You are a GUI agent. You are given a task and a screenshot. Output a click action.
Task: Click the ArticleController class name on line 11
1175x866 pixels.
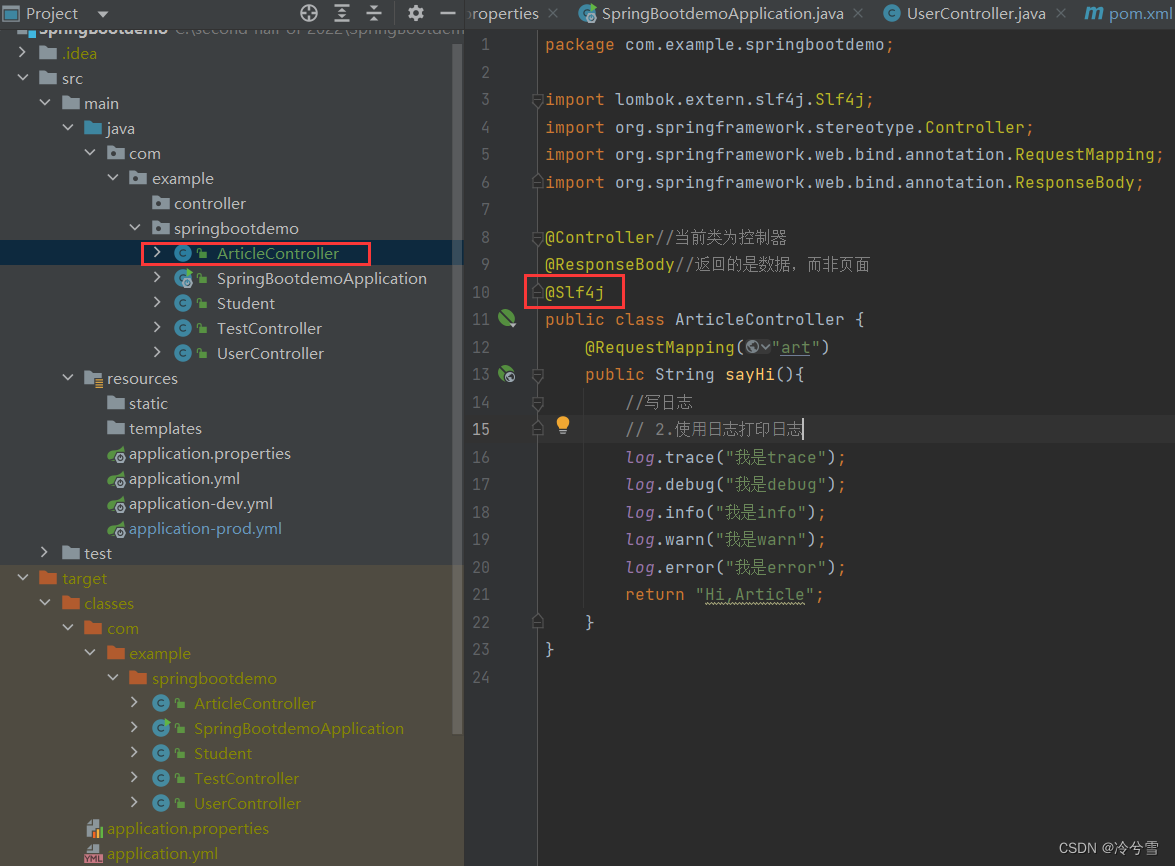(x=759, y=319)
